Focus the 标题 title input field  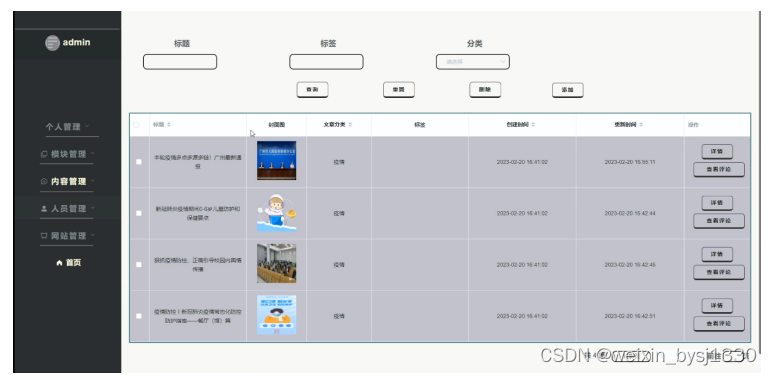(x=180, y=62)
